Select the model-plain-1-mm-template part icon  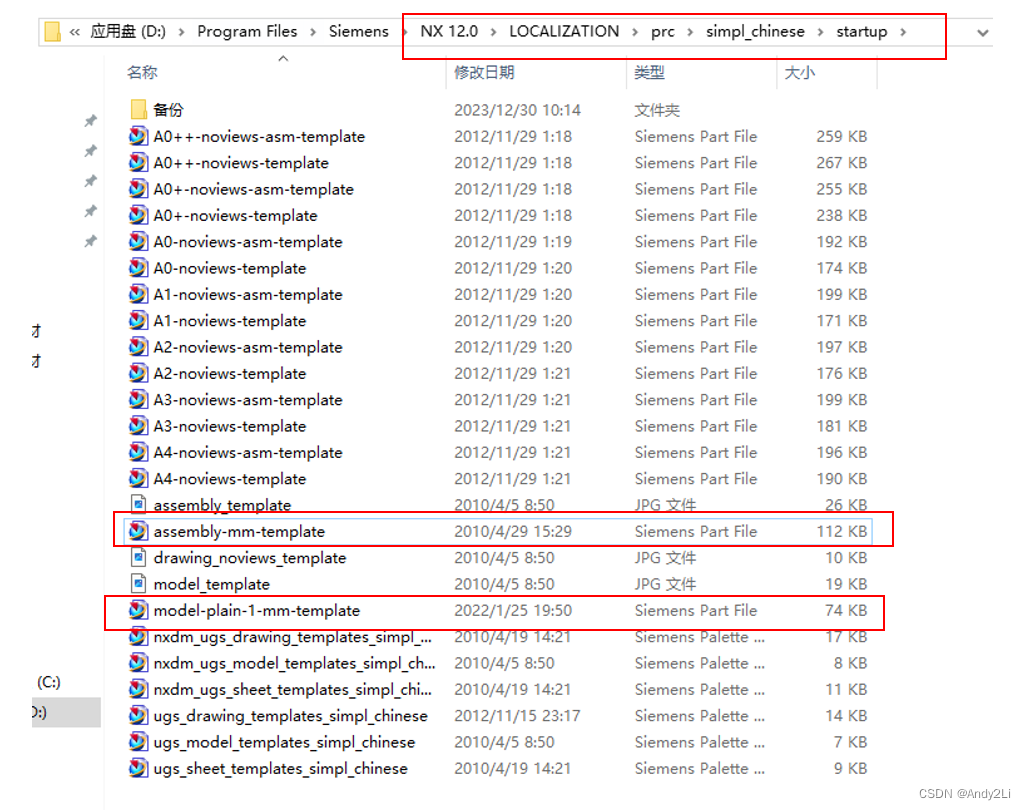138,610
